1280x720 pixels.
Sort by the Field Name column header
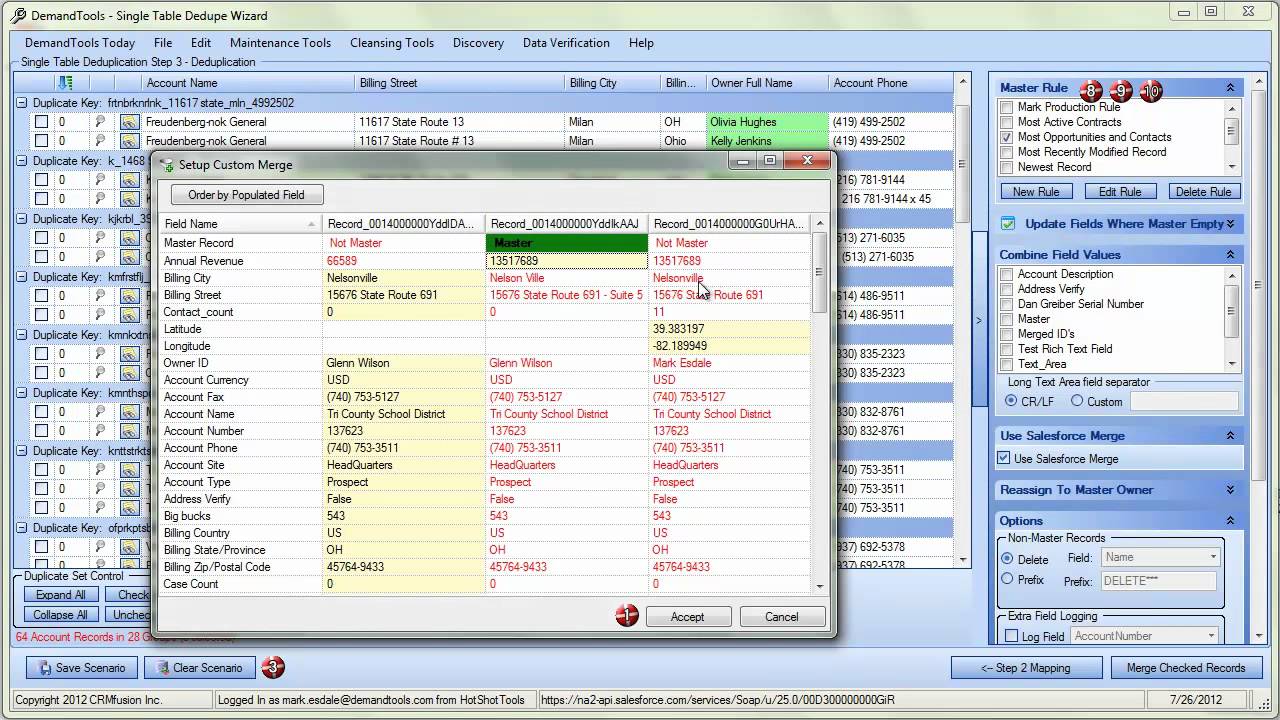coord(240,224)
